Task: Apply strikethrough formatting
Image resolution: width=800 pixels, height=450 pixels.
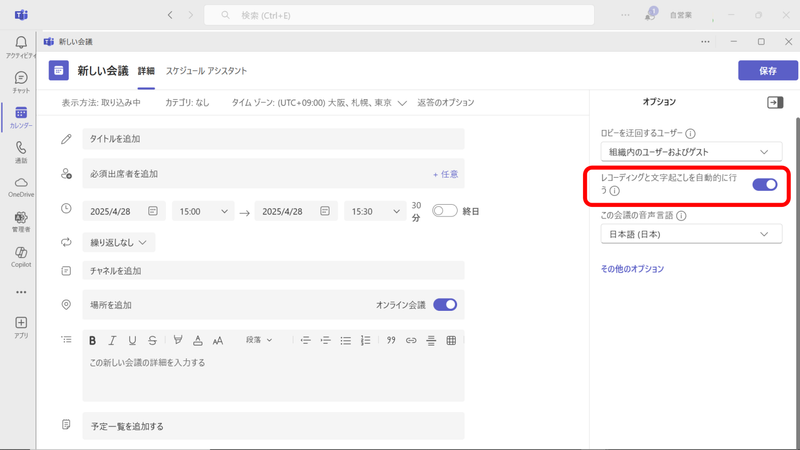Action: point(152,340)
